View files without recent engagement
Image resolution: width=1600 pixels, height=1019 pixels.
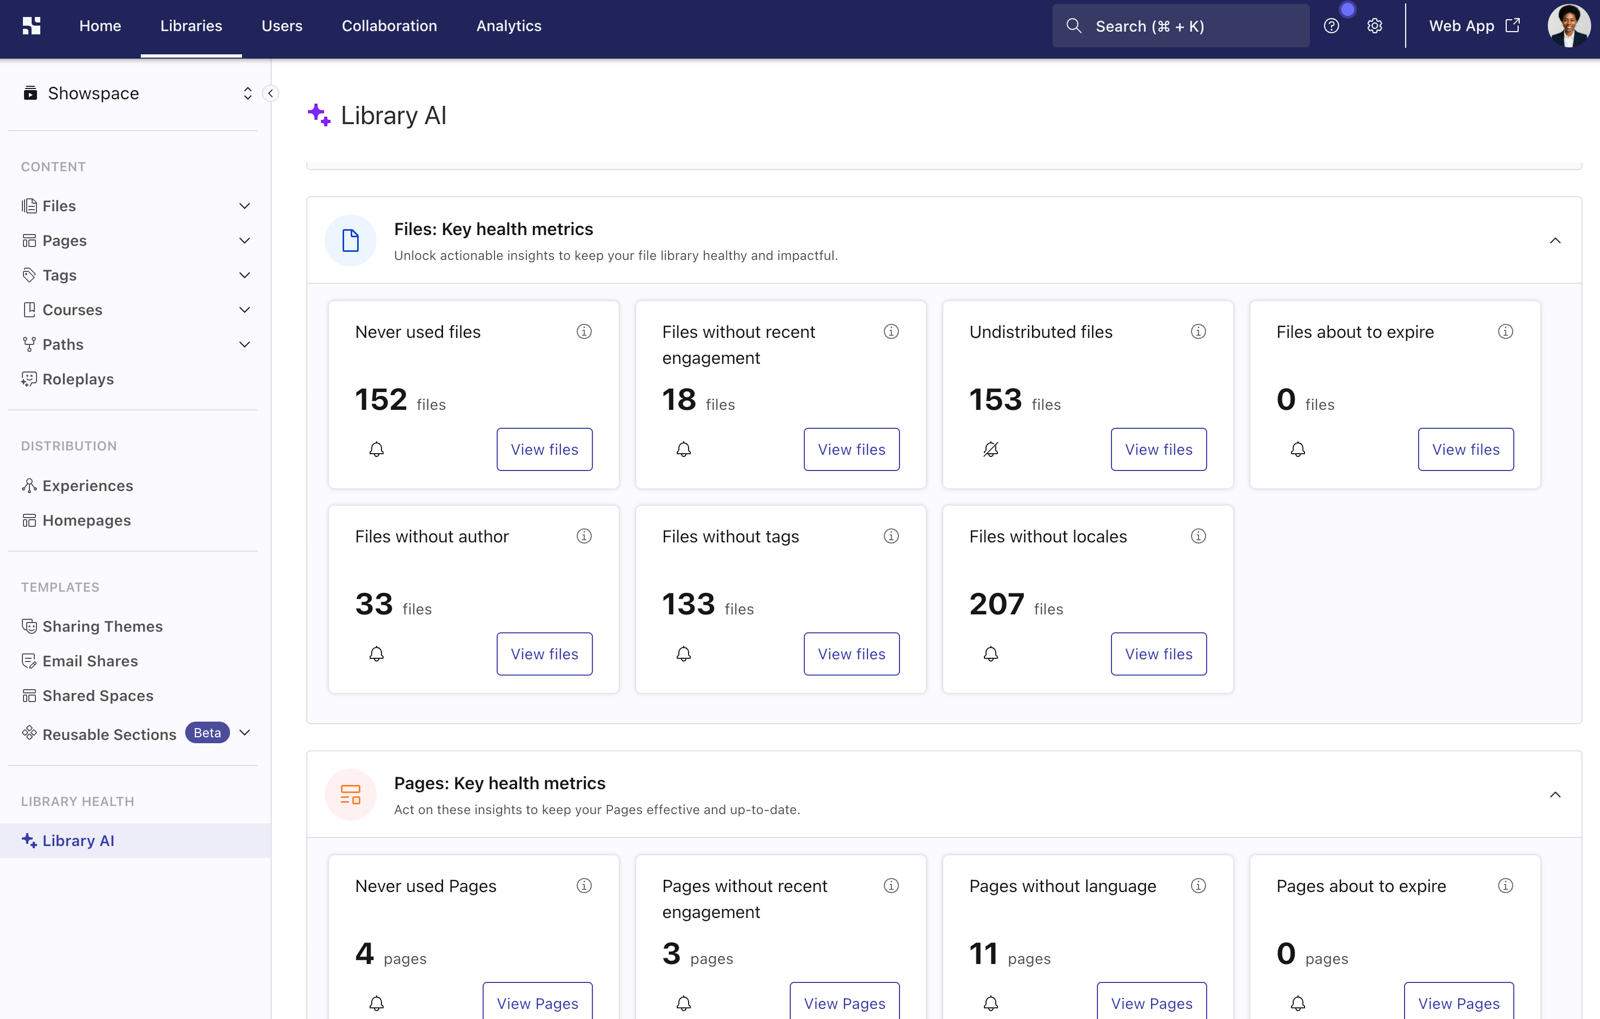851,449
